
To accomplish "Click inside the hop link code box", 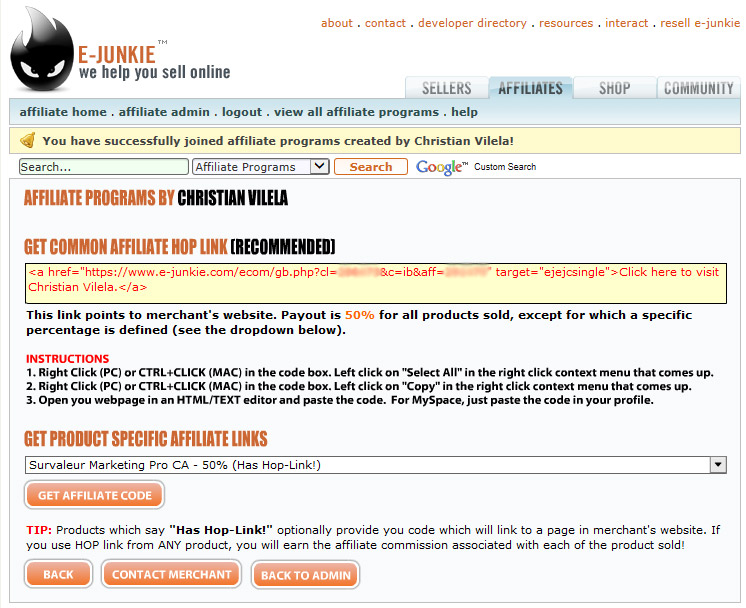I will pyautogui.click(x=376, y=284).
